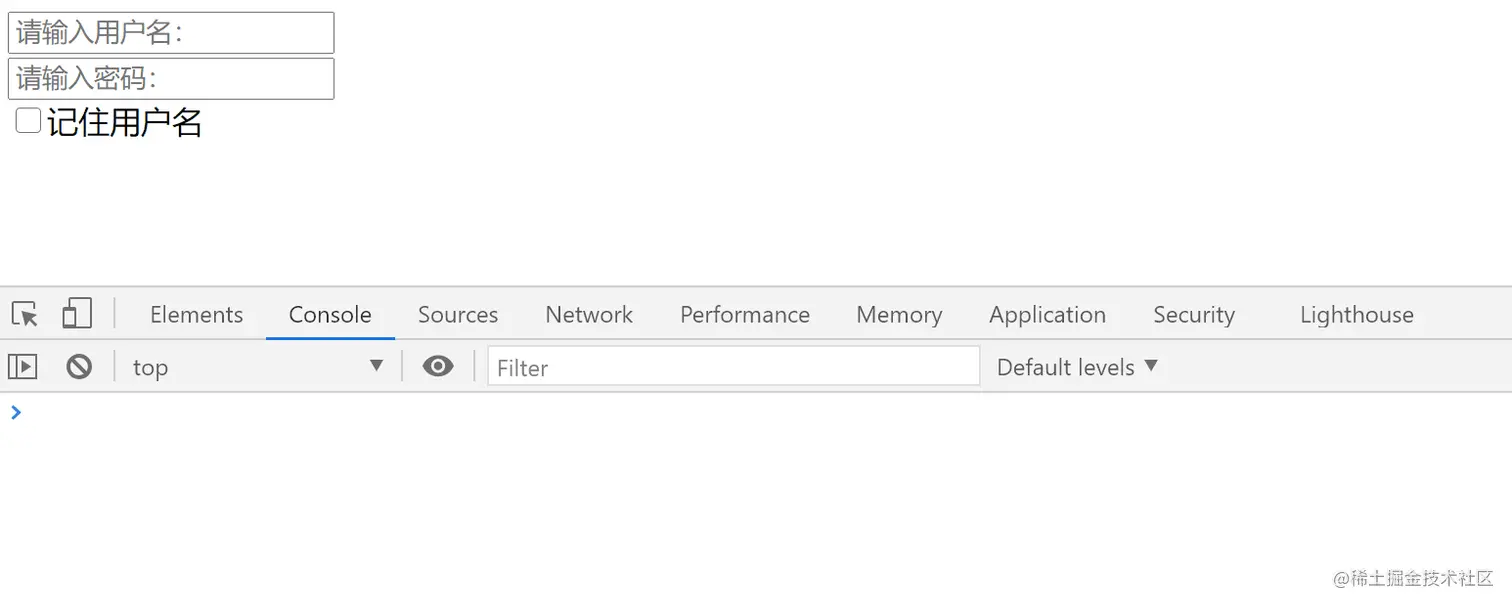Focus the password input field

(171, 78)
